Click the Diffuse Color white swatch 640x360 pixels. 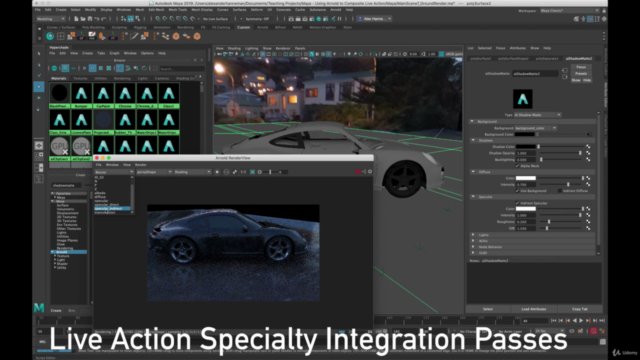tap(525, 178)
